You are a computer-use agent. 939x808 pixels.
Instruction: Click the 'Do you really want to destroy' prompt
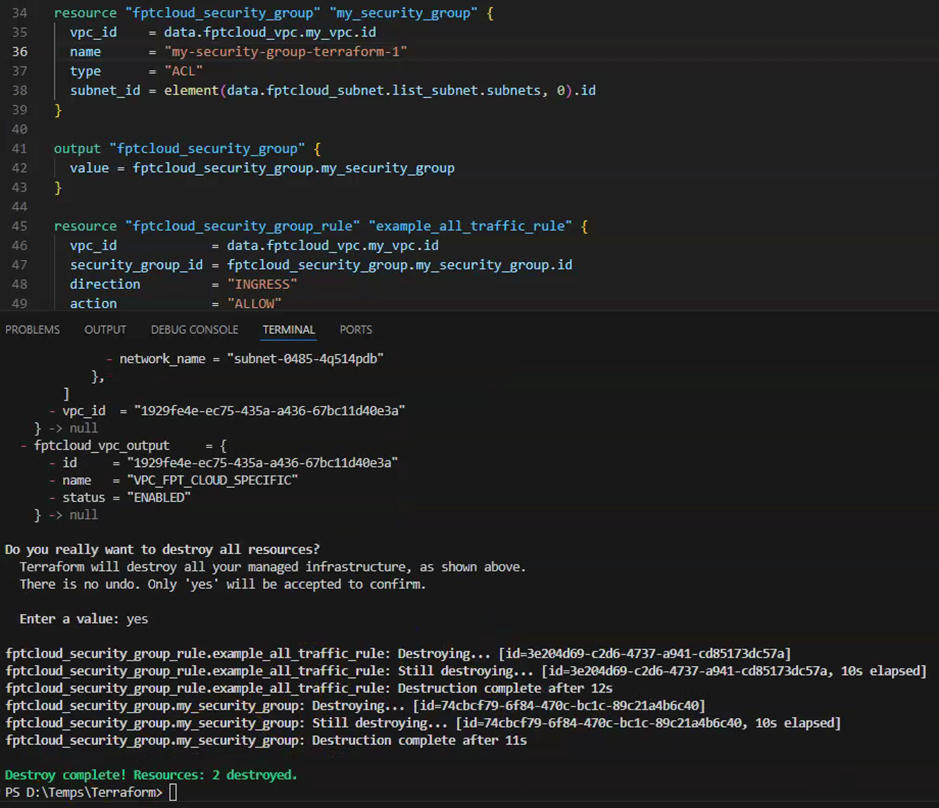point(162,549)
